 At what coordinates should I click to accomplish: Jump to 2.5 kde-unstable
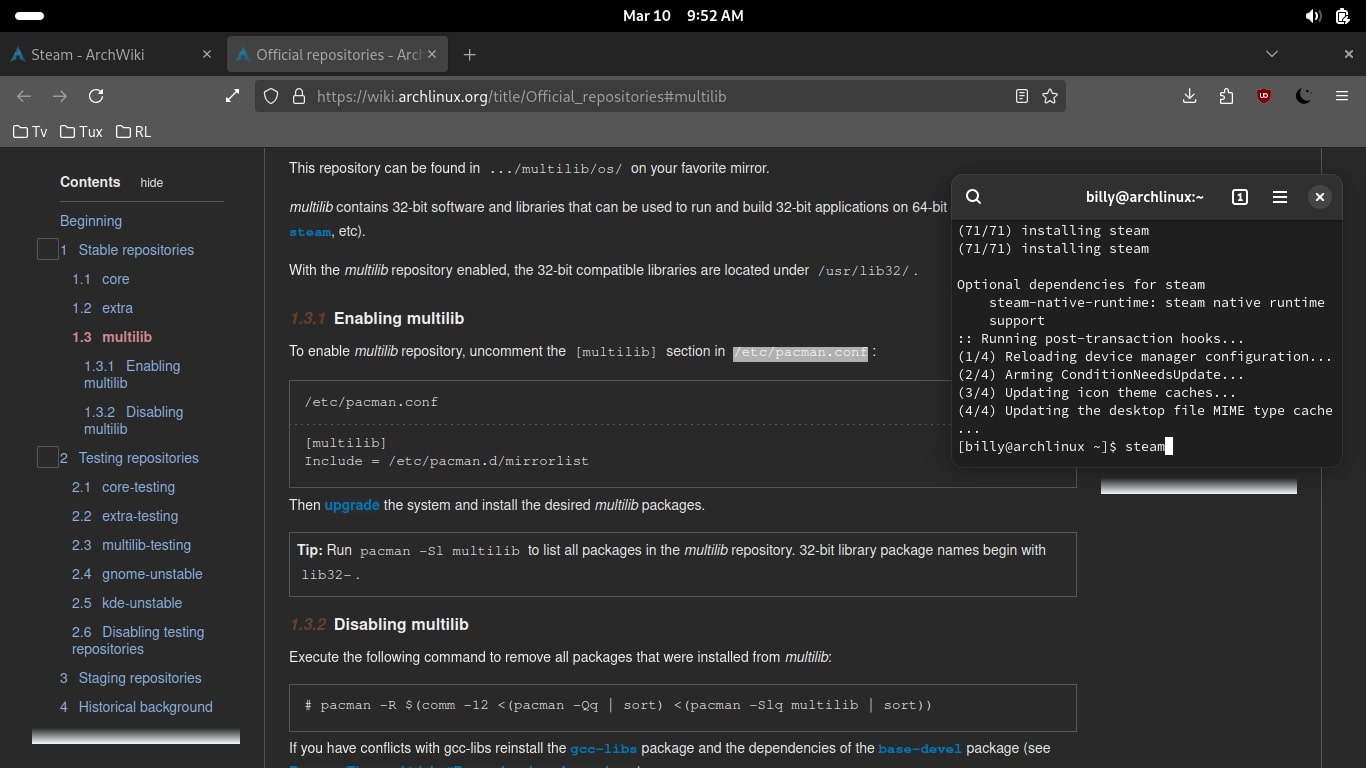click(x=128, y=603)
